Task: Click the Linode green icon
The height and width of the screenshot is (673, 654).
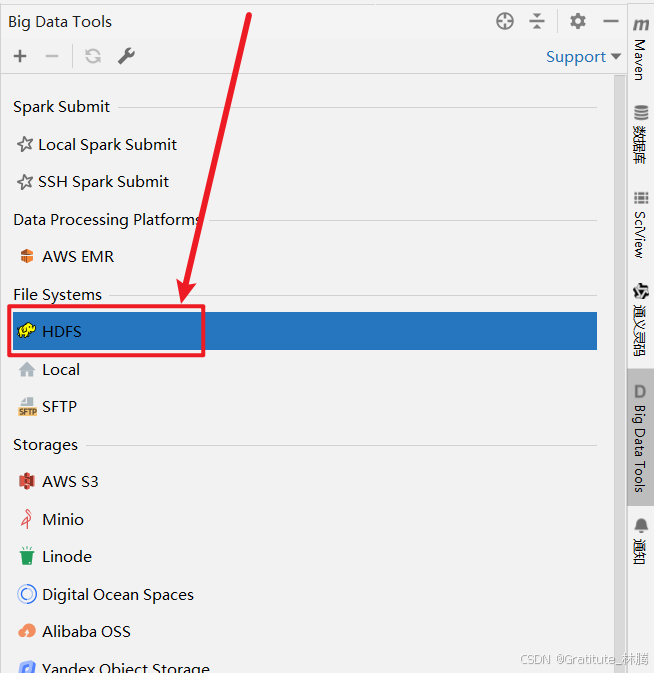Action: 27,556
